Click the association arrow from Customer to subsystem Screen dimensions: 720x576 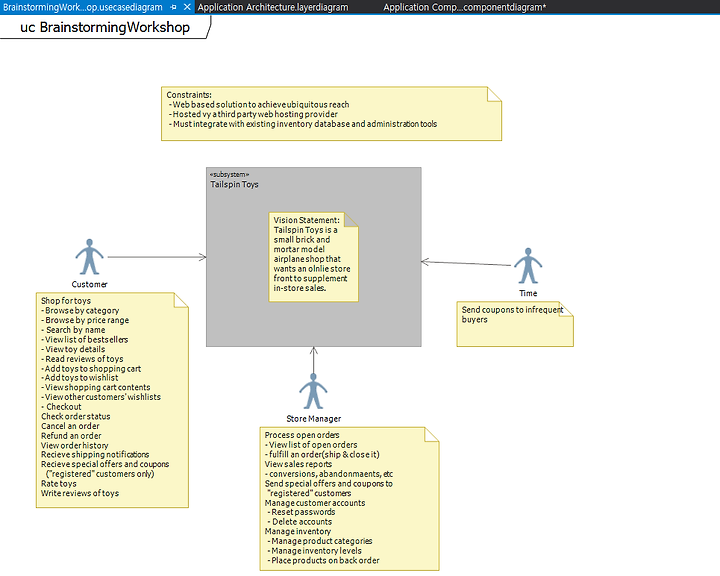click(157, 257)
